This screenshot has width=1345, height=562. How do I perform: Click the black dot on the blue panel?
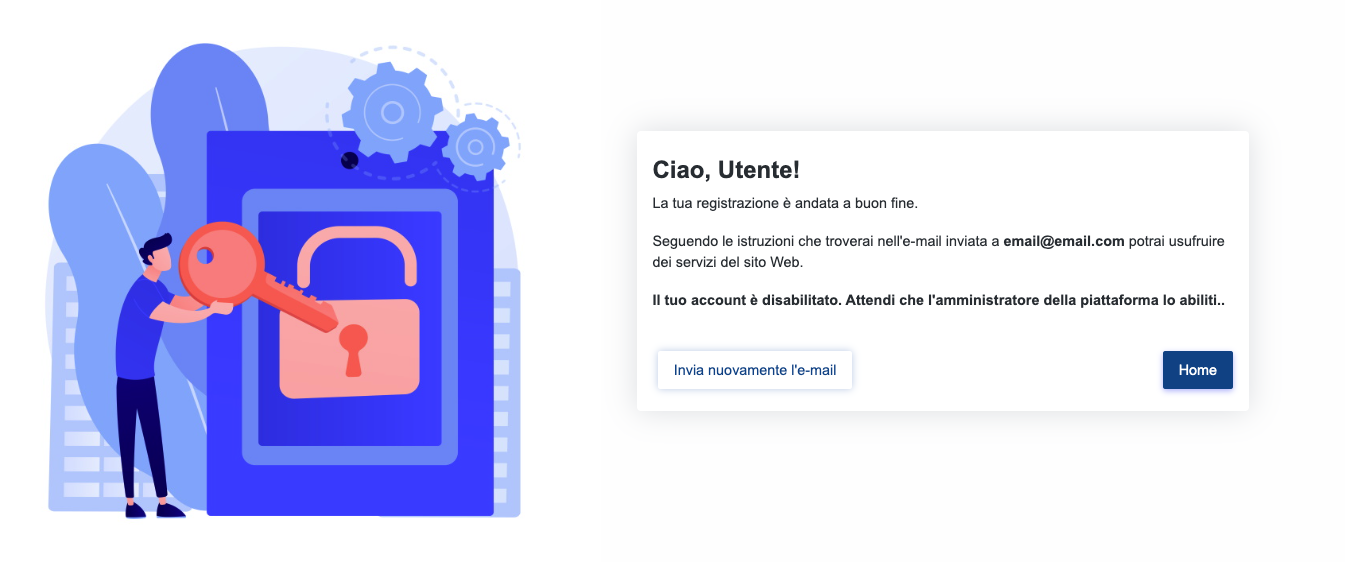click(x=349, y=160)
